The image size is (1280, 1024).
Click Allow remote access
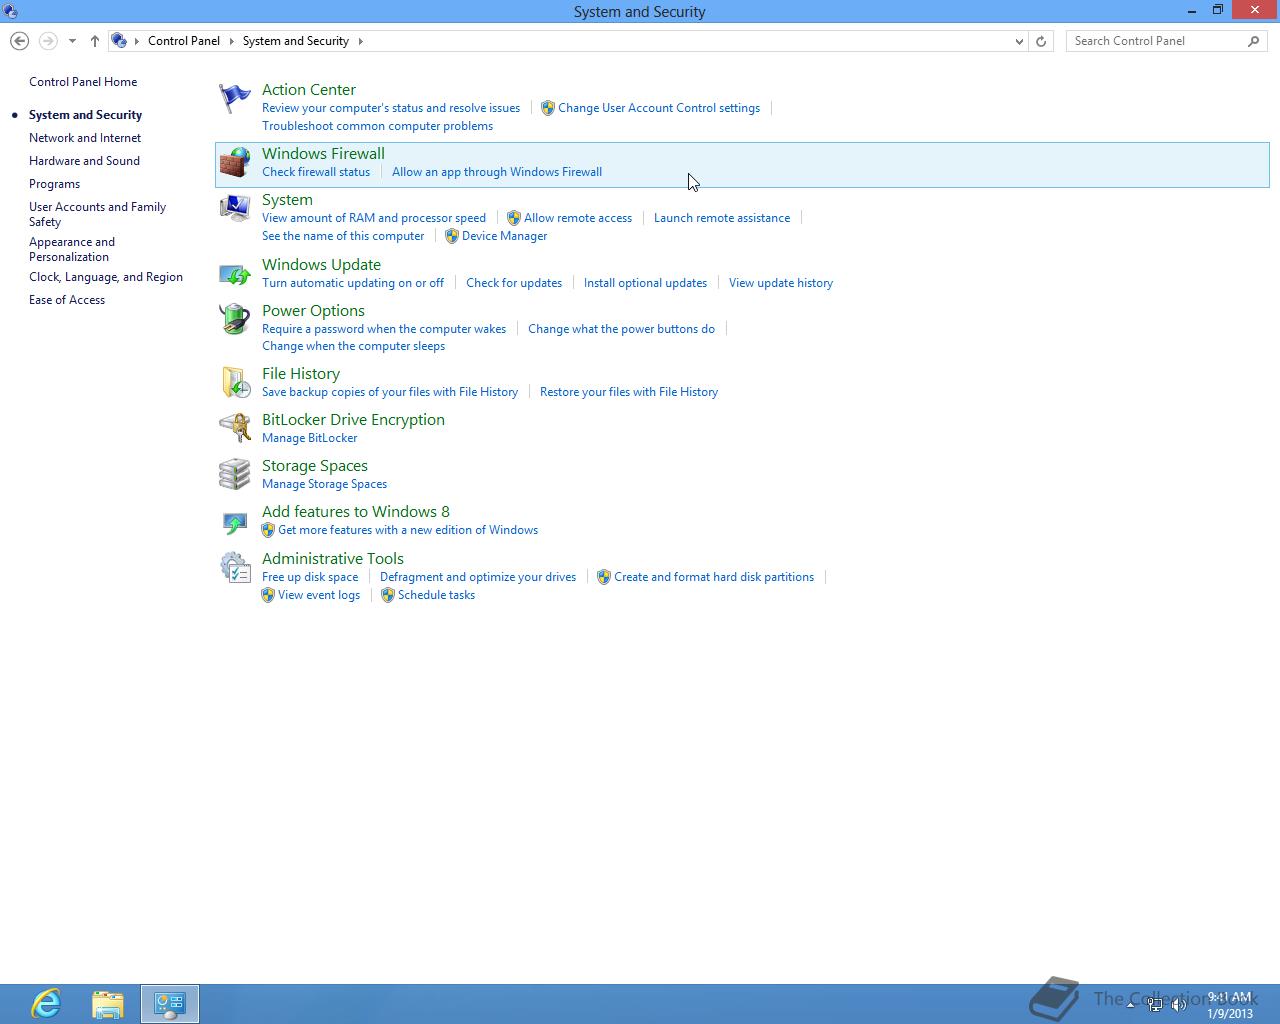click(578, 218)
